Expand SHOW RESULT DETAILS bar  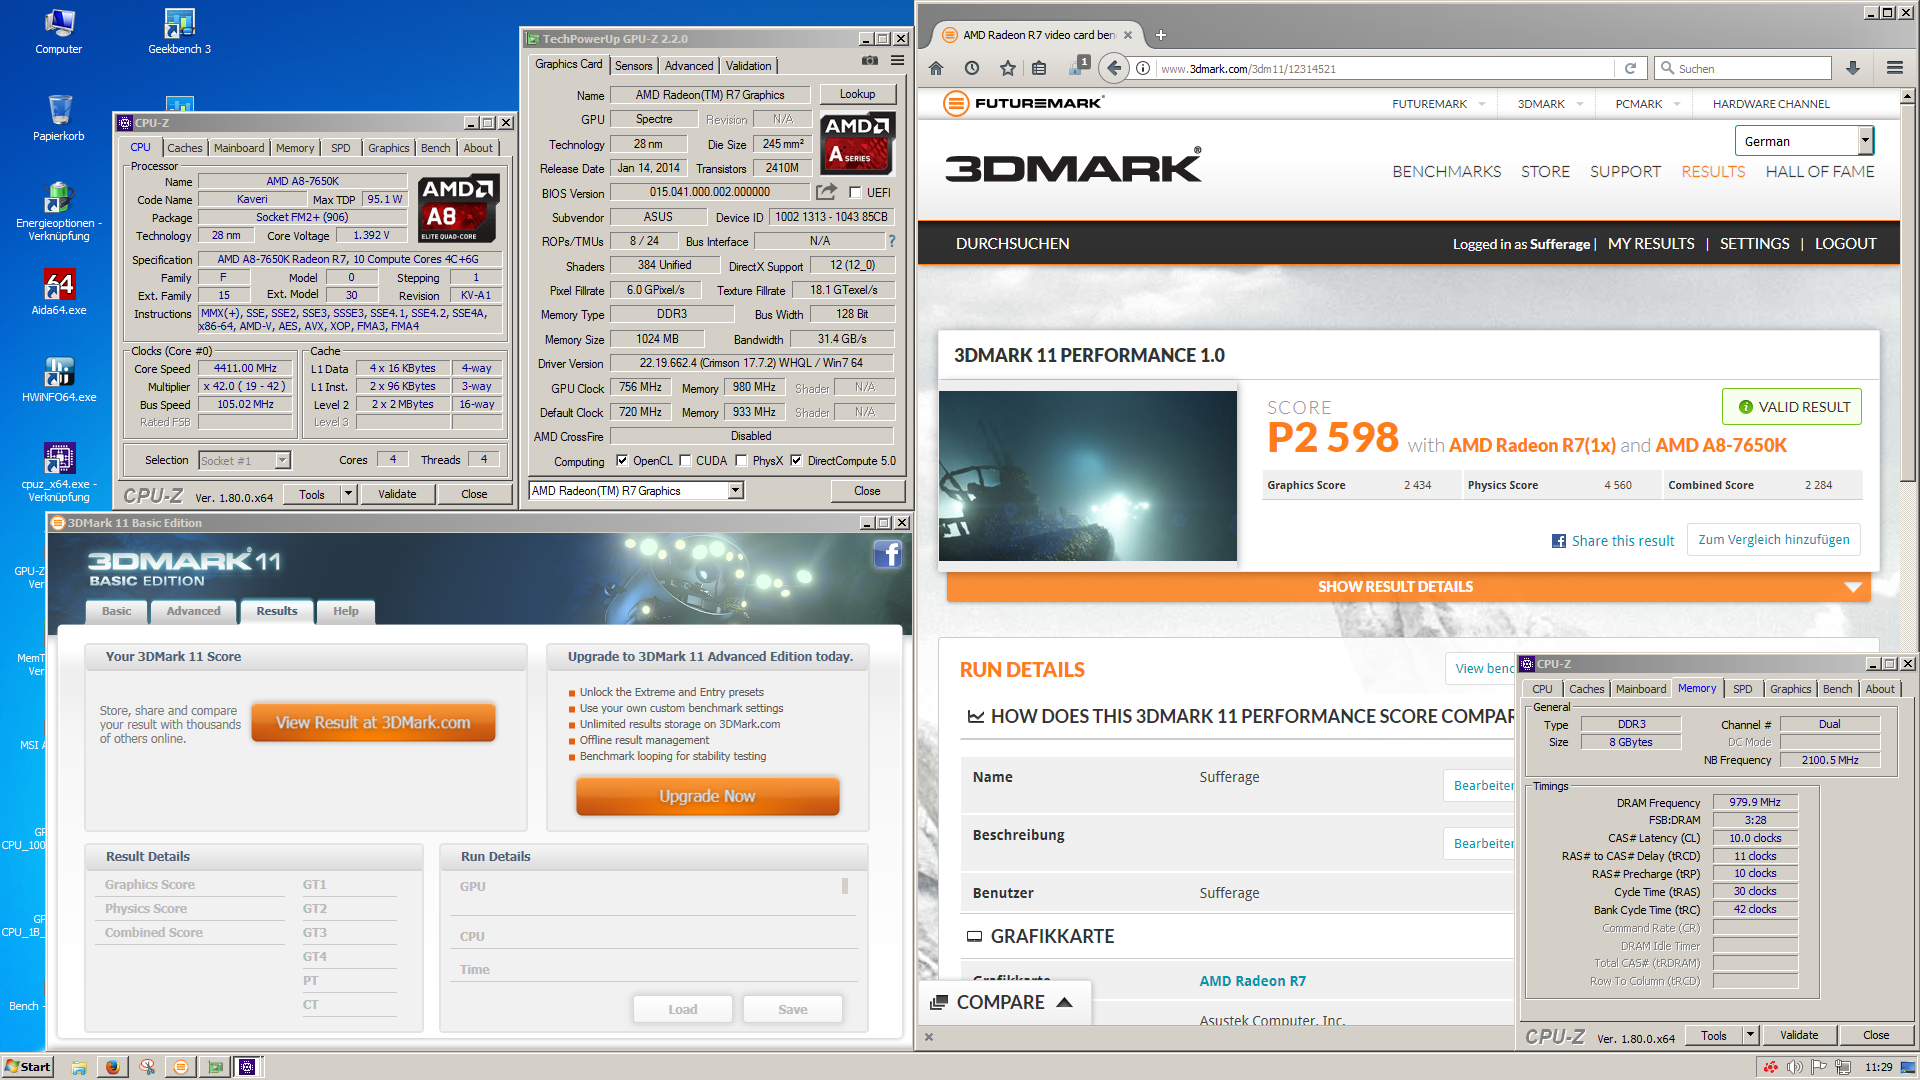click(1409, 587)
